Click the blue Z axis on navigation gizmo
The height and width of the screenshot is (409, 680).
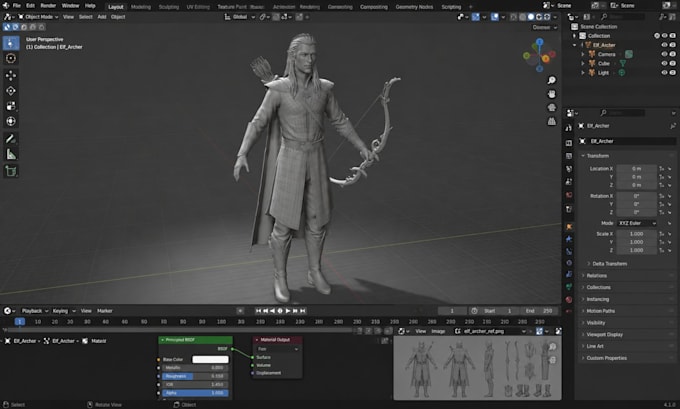pyautogui.click(x=539, y=42)
